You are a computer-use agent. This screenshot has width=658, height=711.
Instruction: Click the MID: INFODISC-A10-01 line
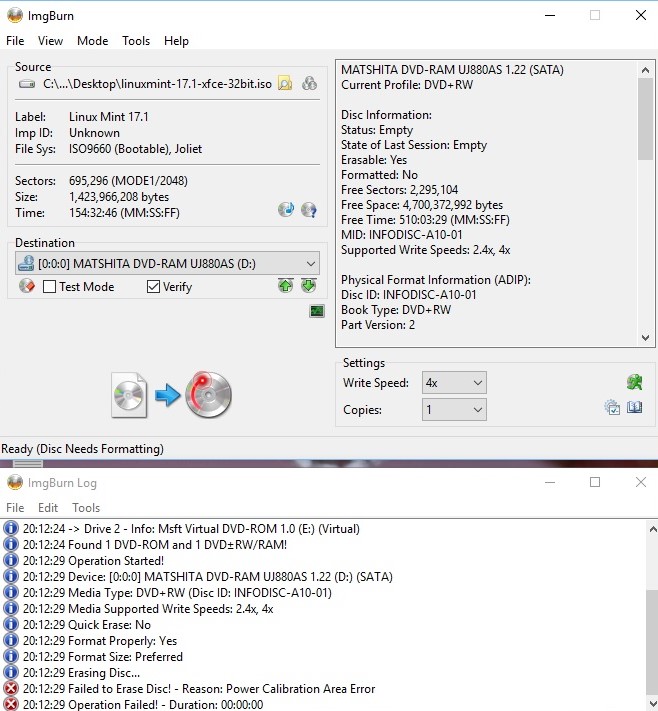click(x=402, y=234)
